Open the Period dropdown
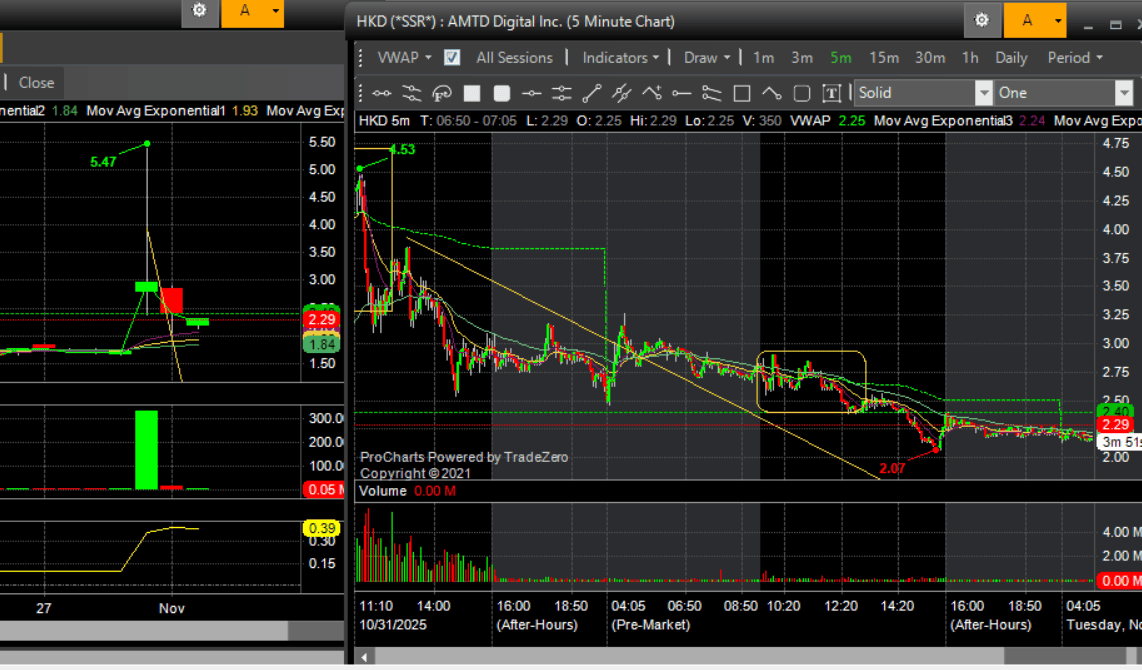 tap(1075, 58)
